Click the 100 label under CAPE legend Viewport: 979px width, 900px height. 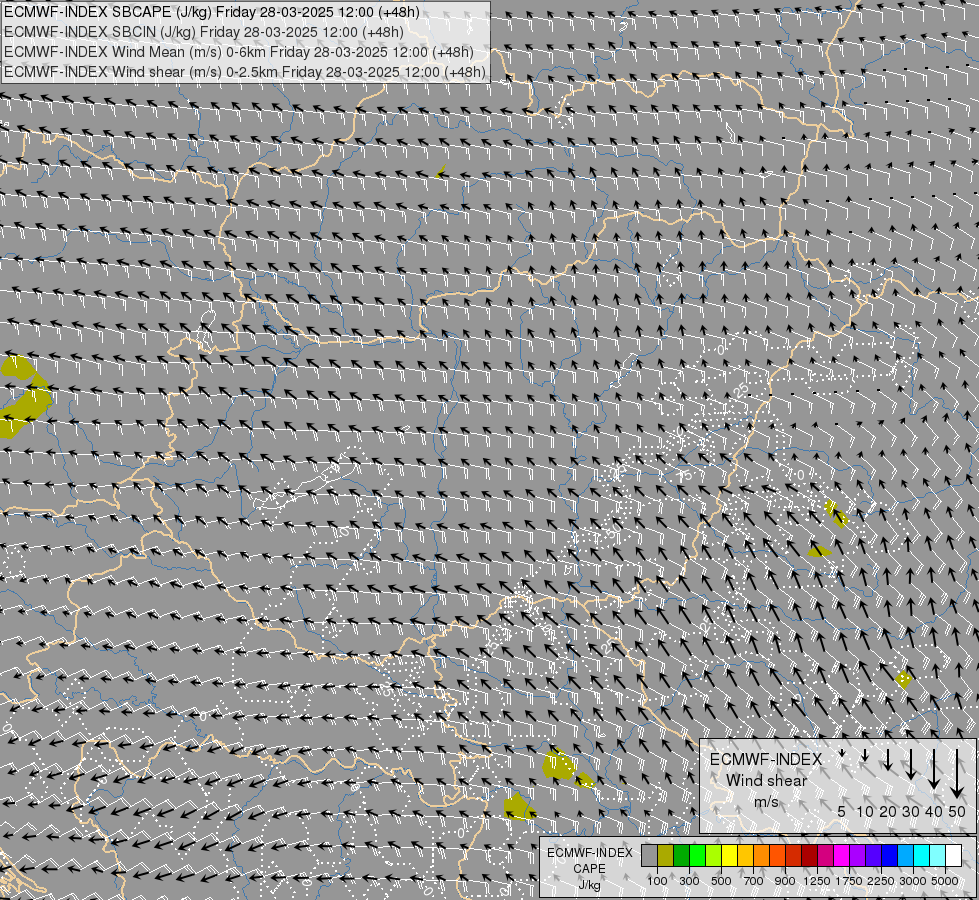click(x=657, y=881)
